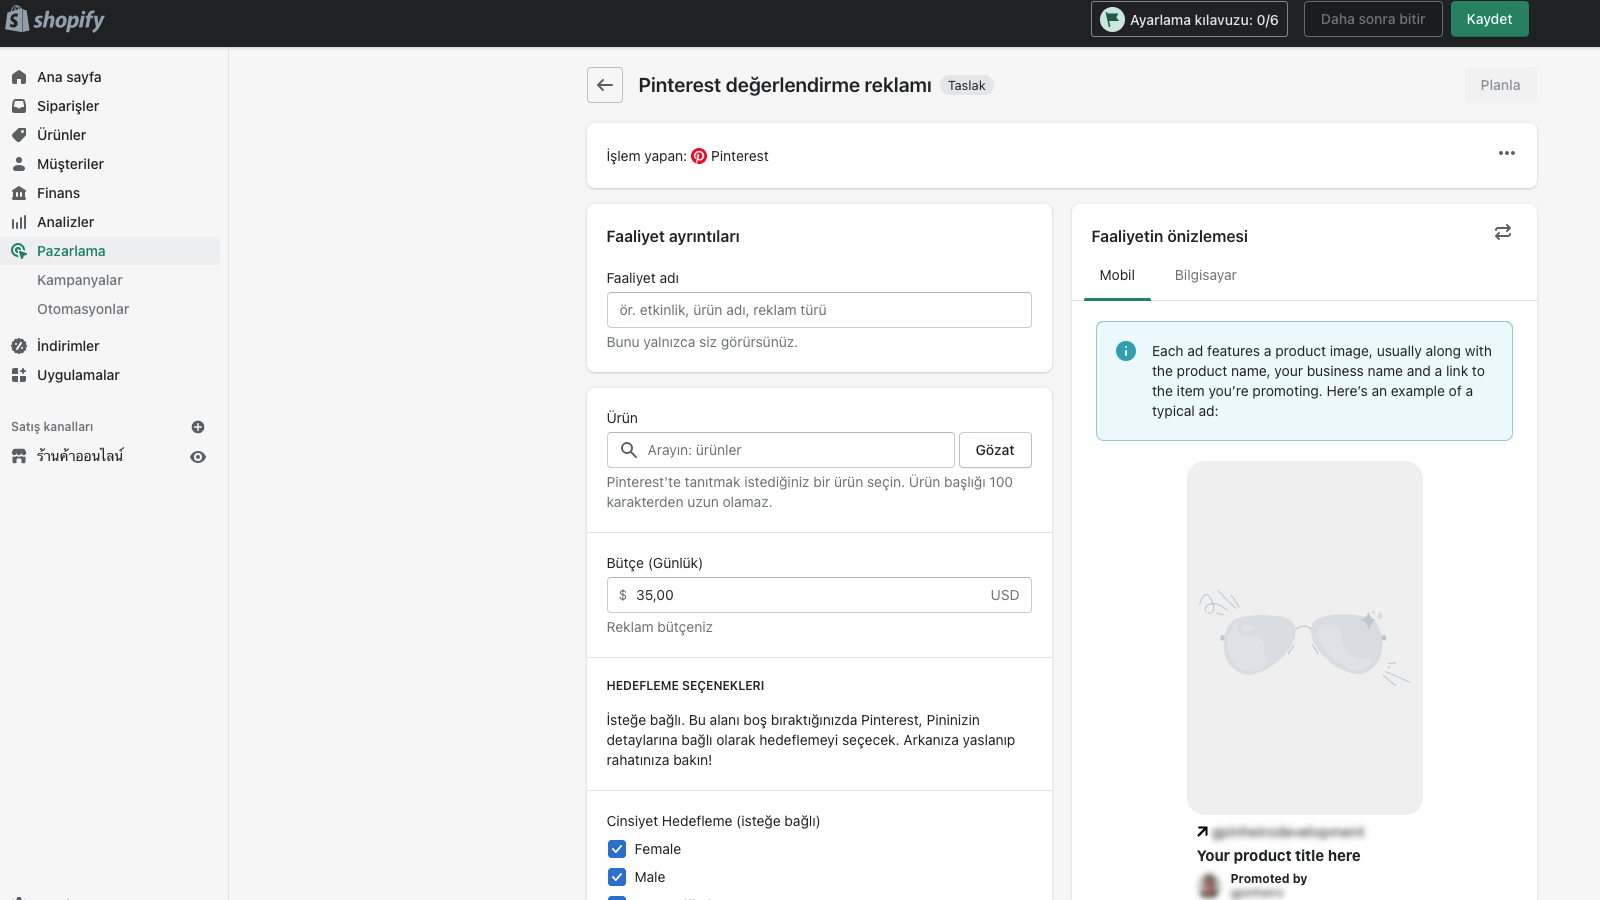1600x900 pixels.
Task: Uncheck the Female checkbox
Action: click(617, 849)
